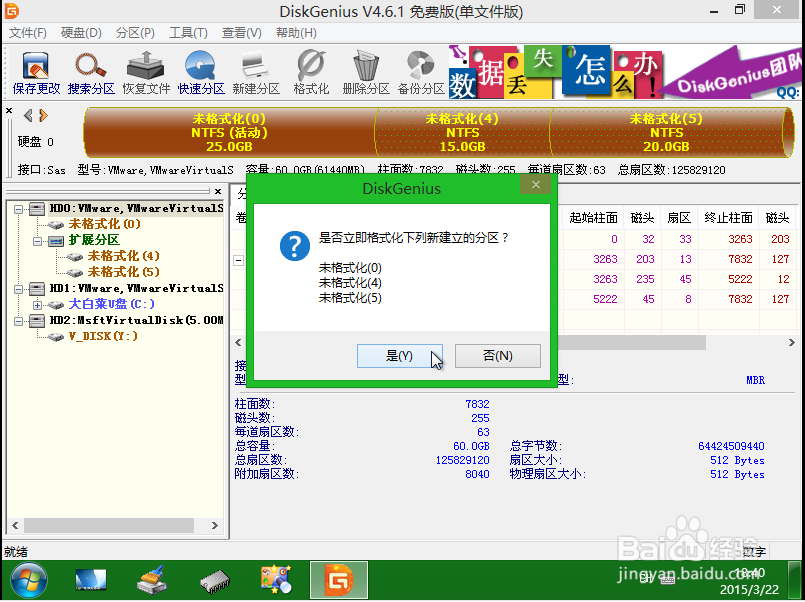Viewport: 805px width, 602px height.
Task: Close the left tree panel
Action: [x=218, y=191]
